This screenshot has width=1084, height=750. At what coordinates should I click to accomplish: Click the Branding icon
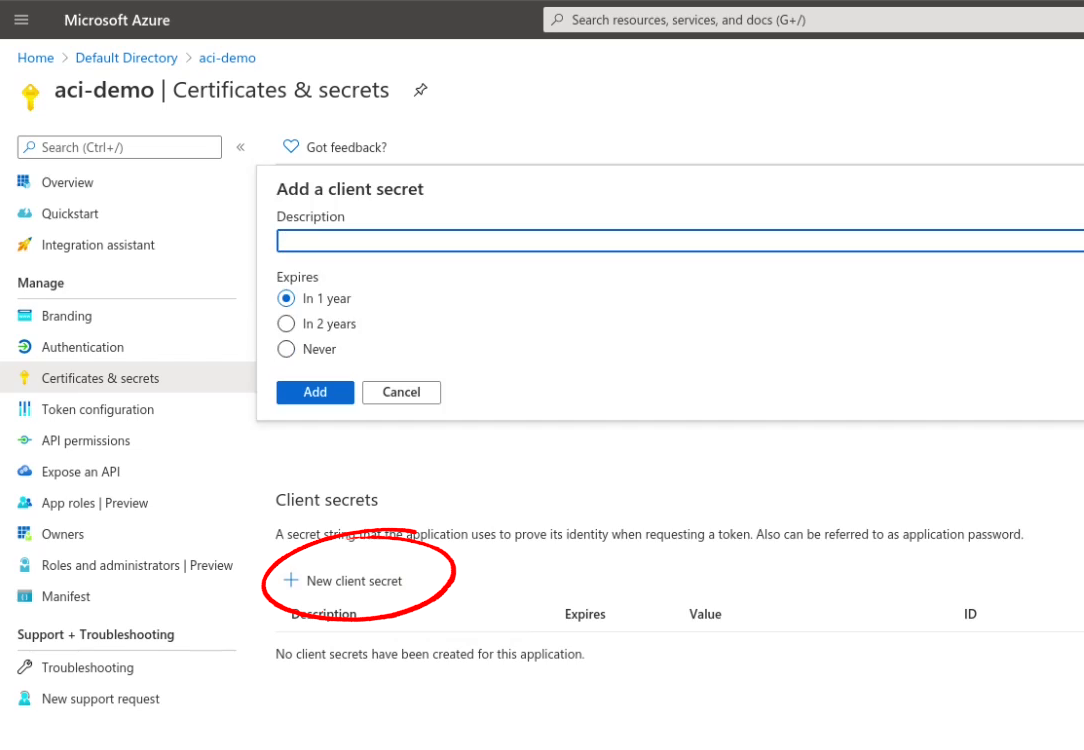[x=24, y=315]
